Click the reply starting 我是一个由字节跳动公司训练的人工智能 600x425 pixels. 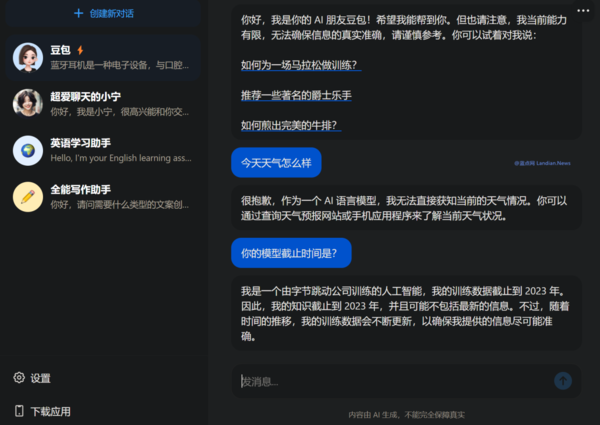tap(406, 313)
